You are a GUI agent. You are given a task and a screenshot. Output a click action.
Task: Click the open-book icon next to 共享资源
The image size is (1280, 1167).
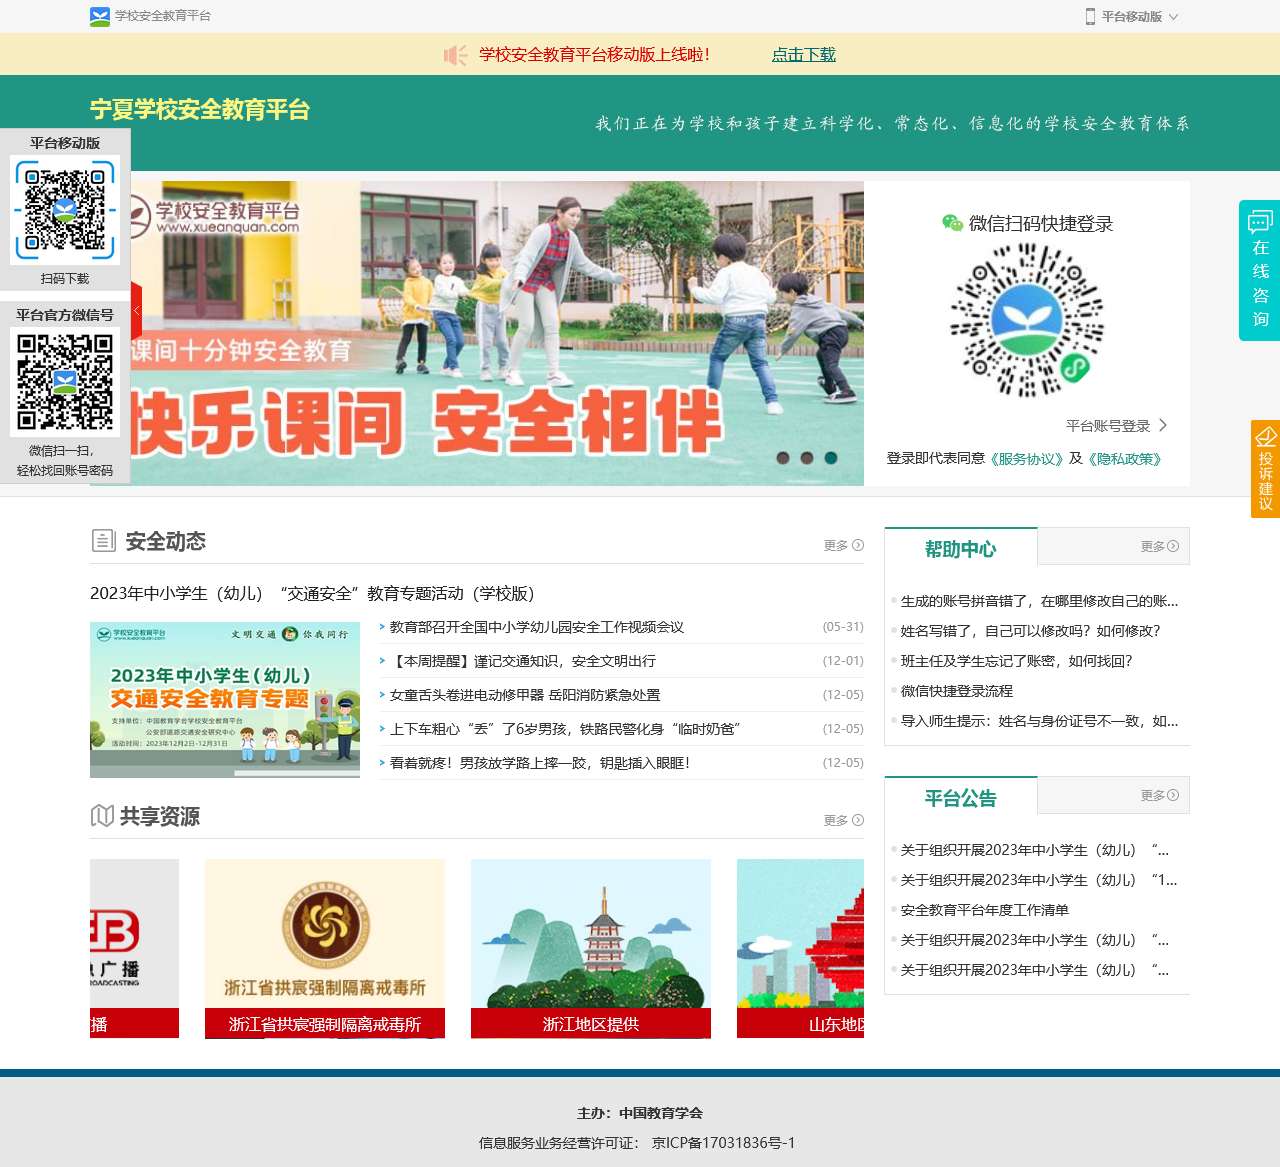[x=102, y=815]
